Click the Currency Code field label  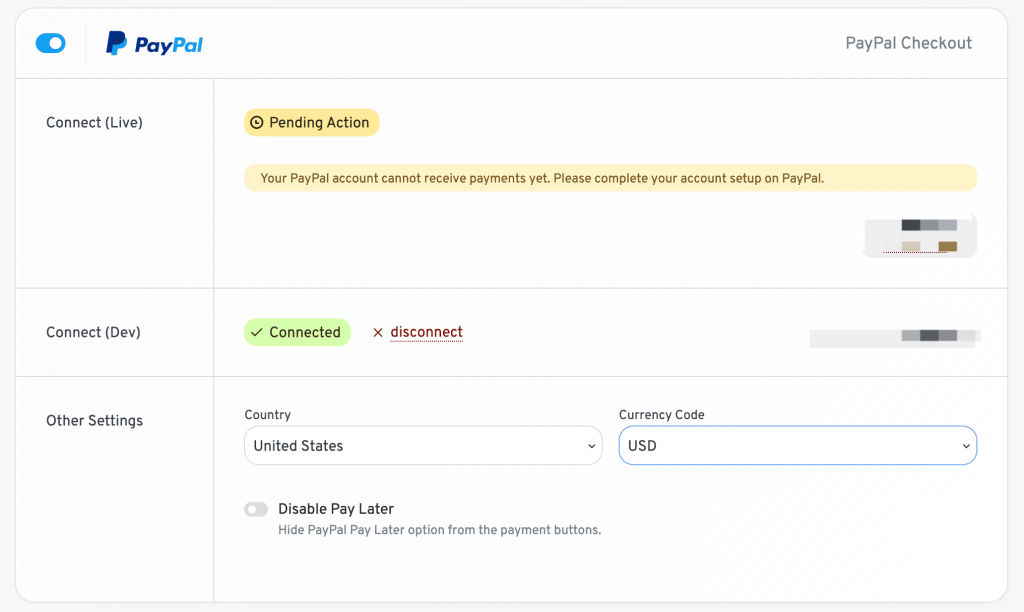(x=662, y=415)
